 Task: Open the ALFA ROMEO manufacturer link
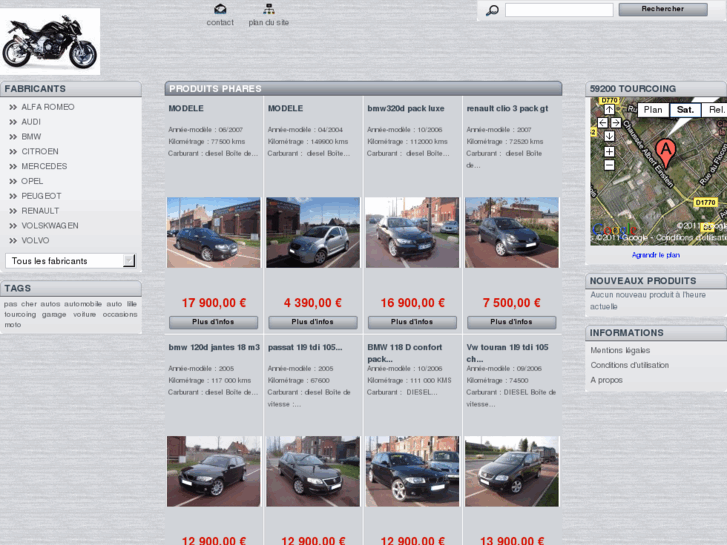coord(48,107)
